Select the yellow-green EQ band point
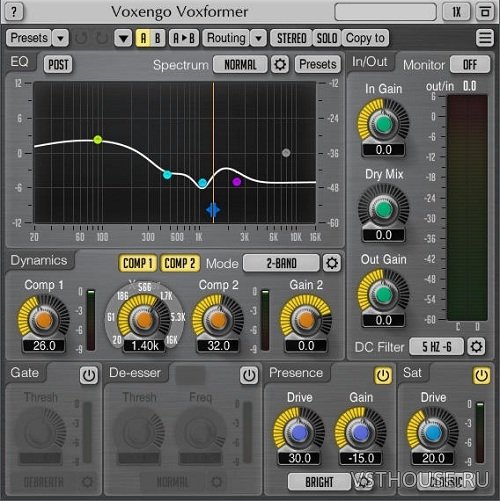 98,139
